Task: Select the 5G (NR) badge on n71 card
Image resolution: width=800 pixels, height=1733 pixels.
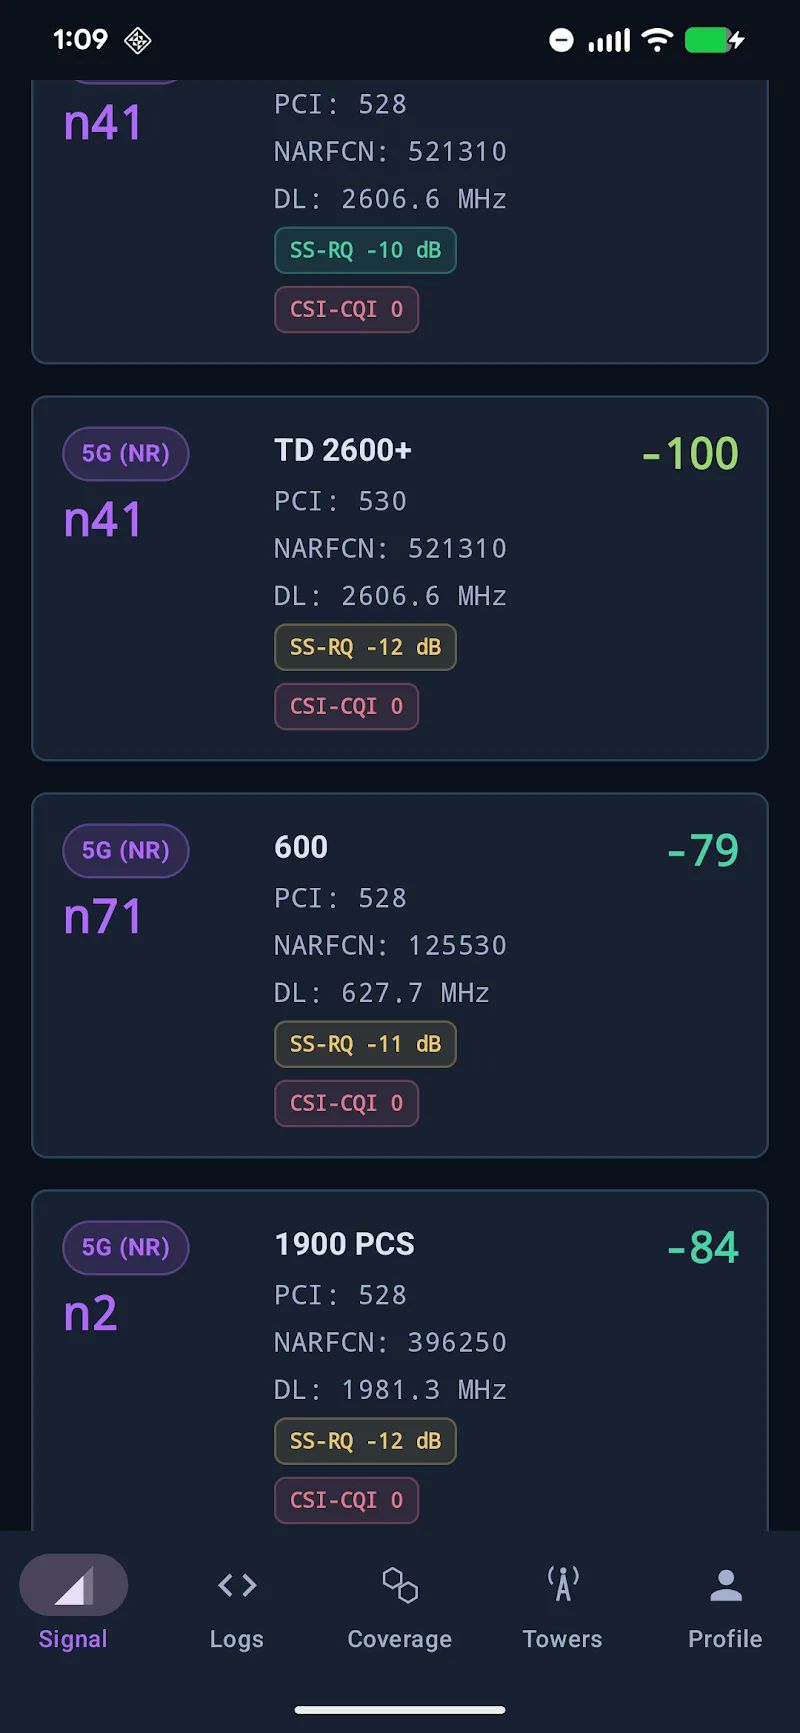Action: click(126, 851)
